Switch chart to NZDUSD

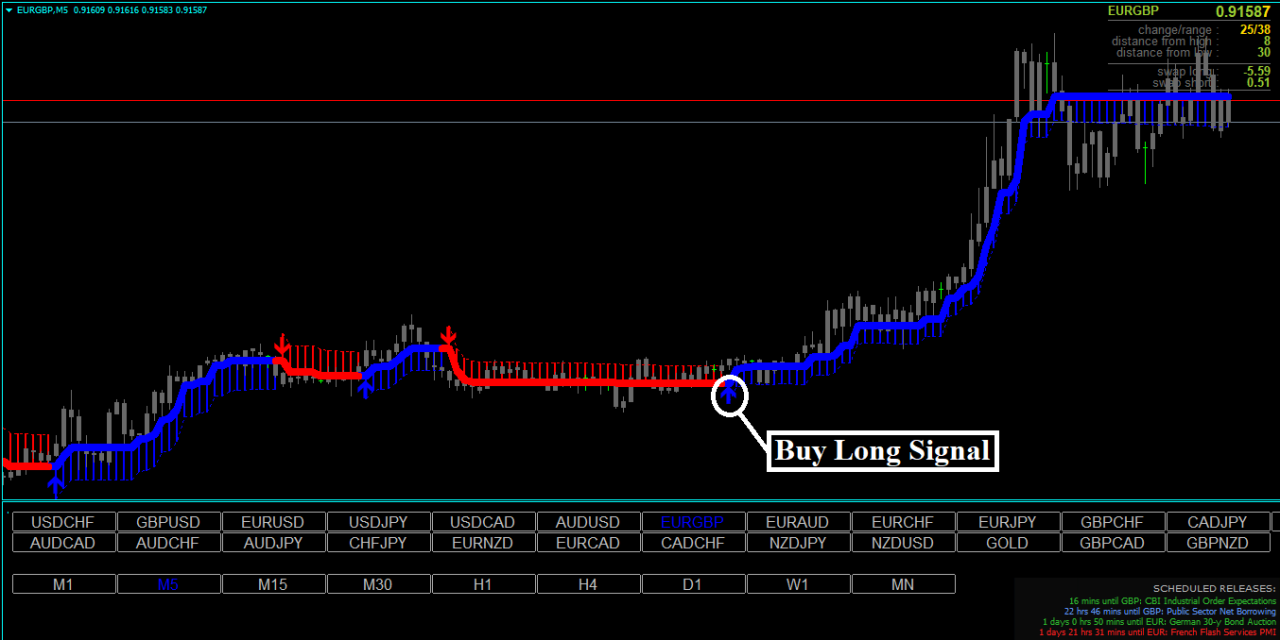[x=904, y=543]
